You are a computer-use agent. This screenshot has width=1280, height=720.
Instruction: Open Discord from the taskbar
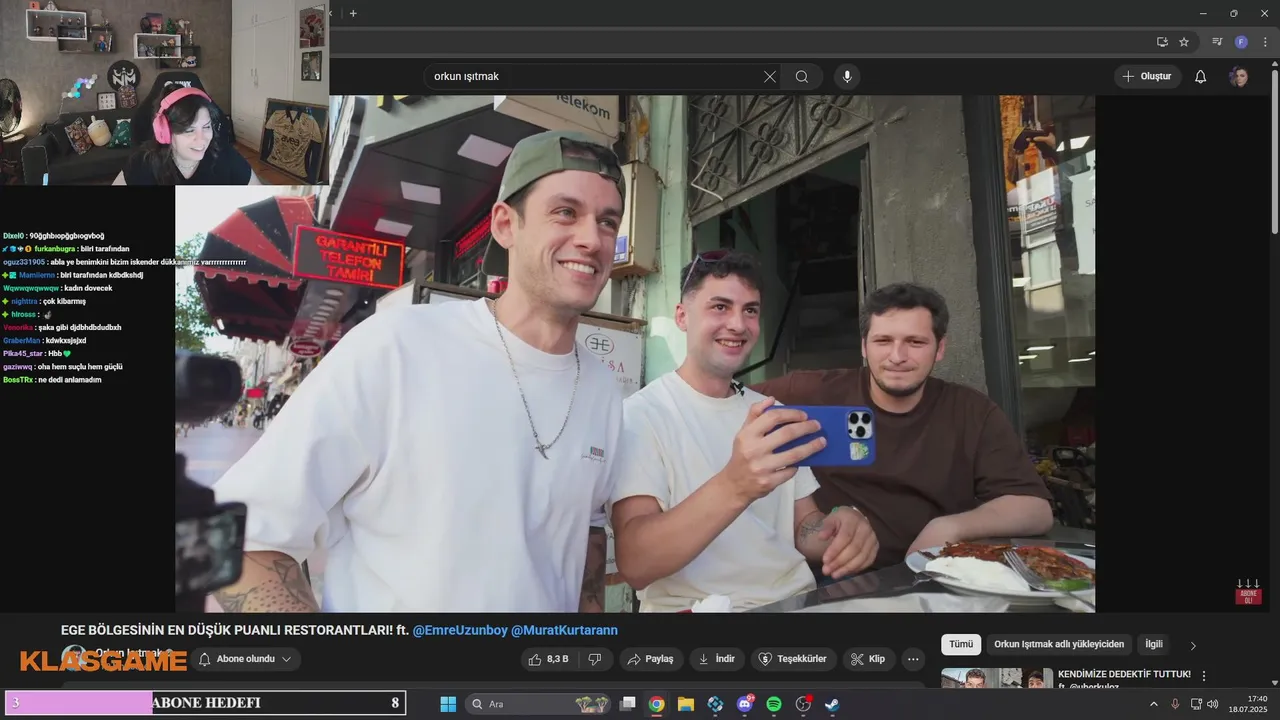click(x=744, y=704)
